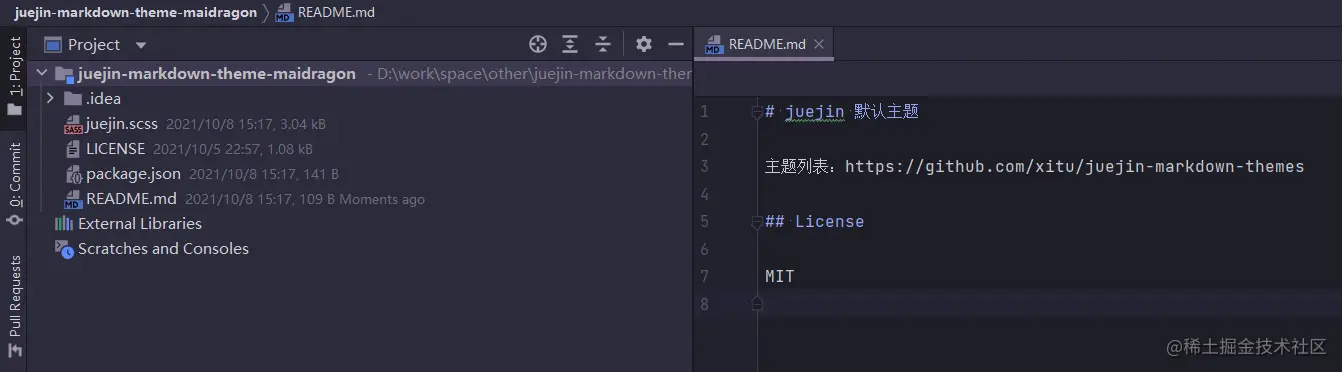Hide the Project panel with minus icon
This screenshot has height=372, width=1342.
(x=676, y=44)
